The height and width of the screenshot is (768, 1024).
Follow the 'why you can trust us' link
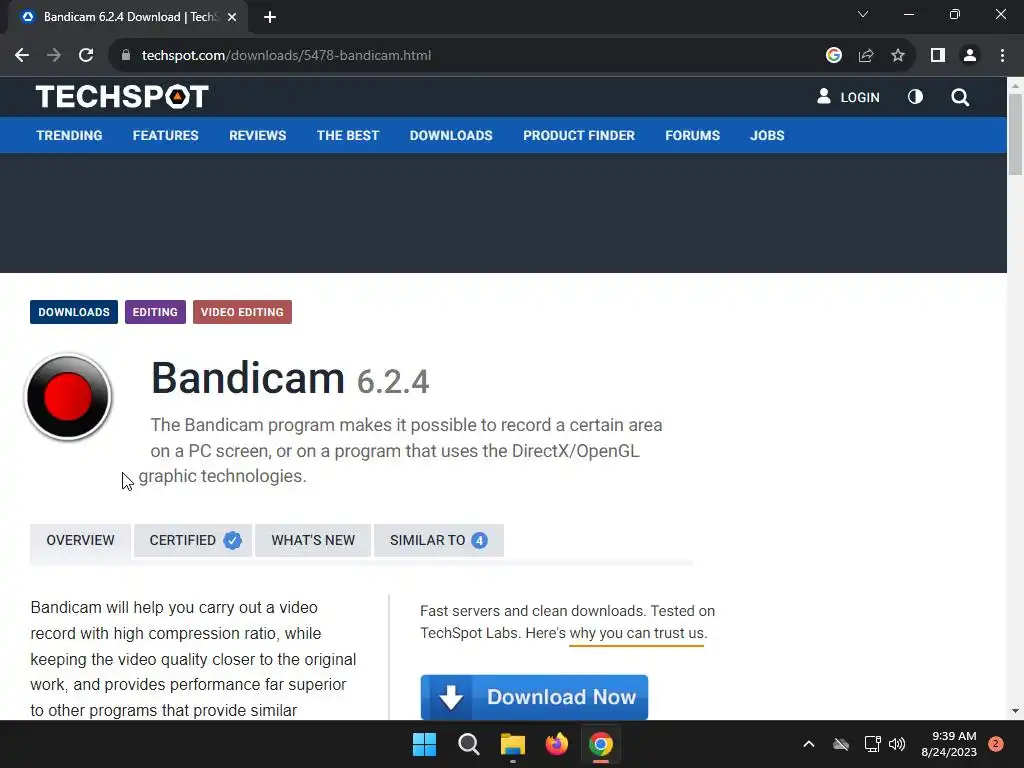click(x=637, y=633)
